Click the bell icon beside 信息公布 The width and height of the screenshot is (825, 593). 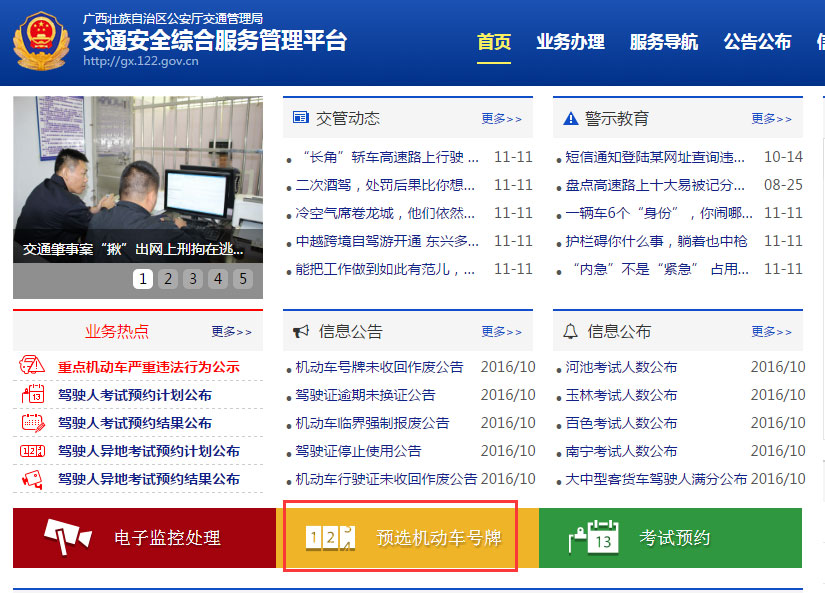tap(570, 331)
